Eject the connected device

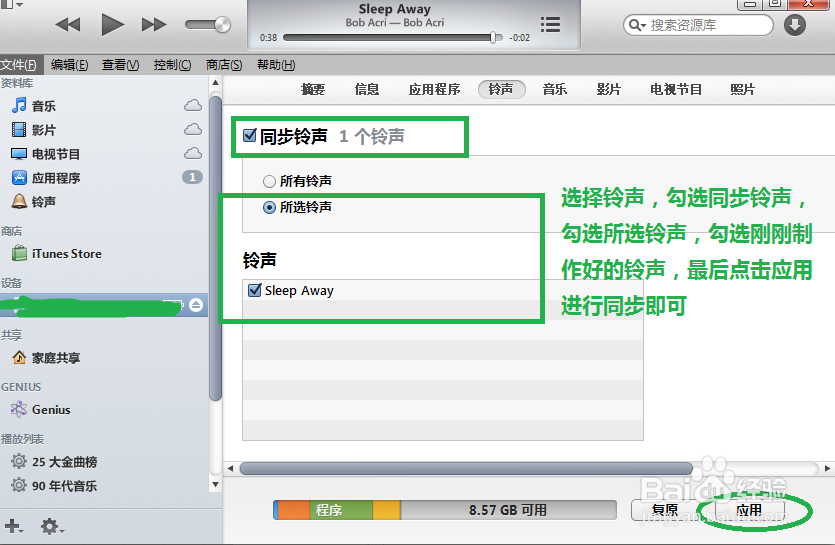[x=196, y=305]
